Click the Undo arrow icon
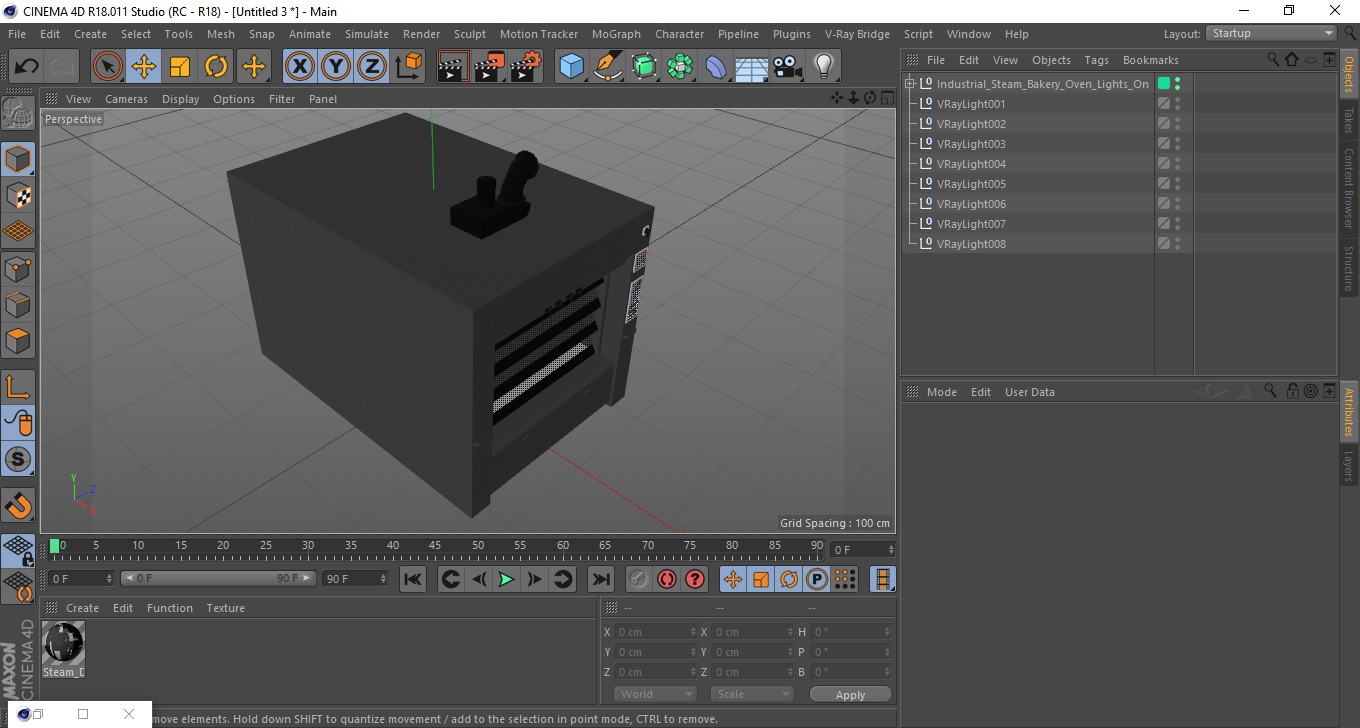Viewport: 1360px width, 728px height. [27, 67]
